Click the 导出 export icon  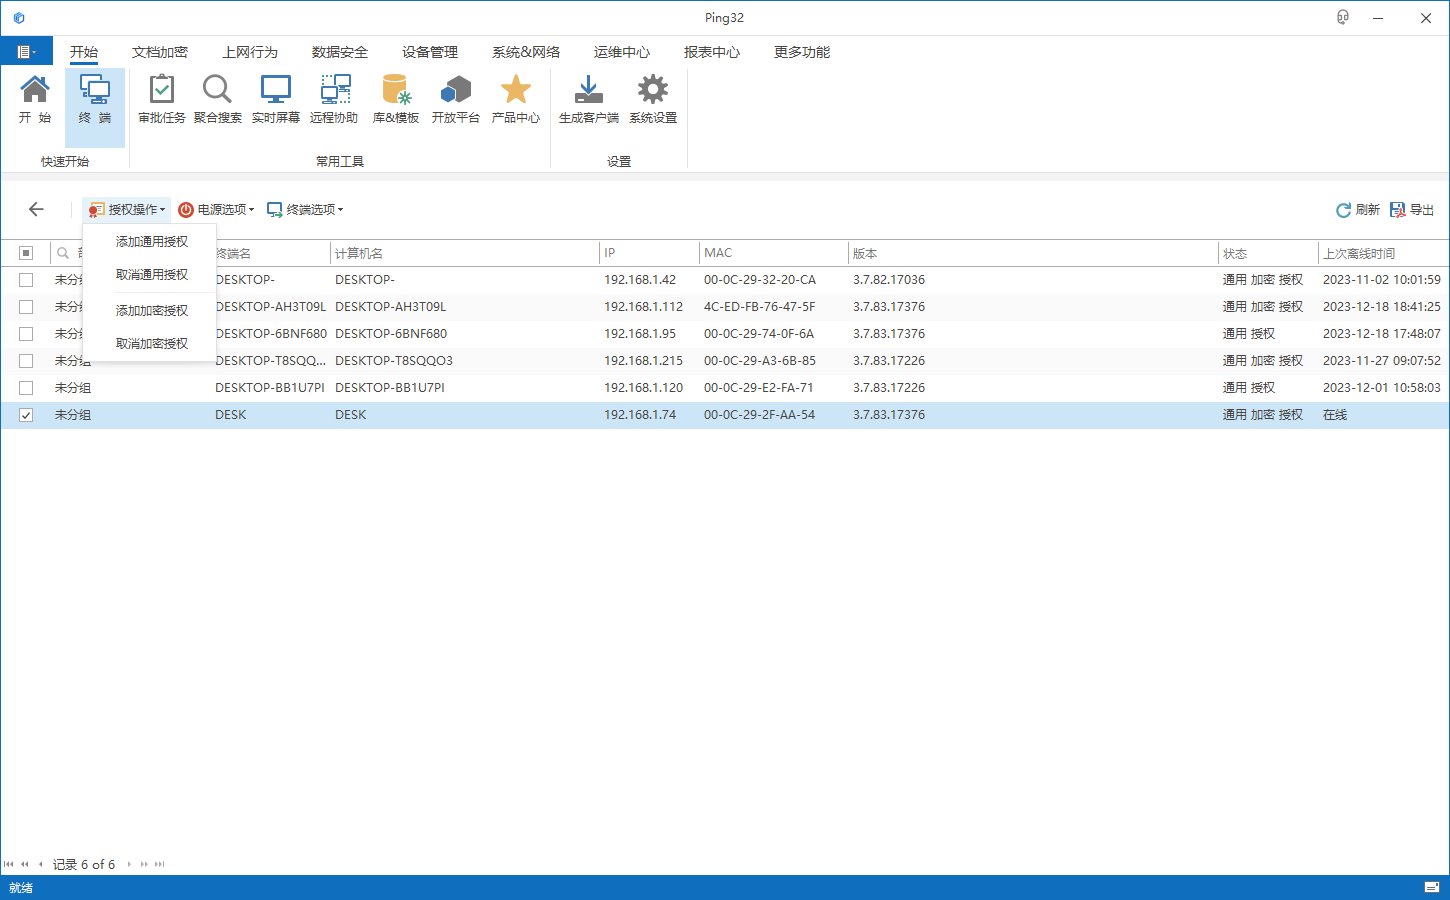click(1398, 210)
